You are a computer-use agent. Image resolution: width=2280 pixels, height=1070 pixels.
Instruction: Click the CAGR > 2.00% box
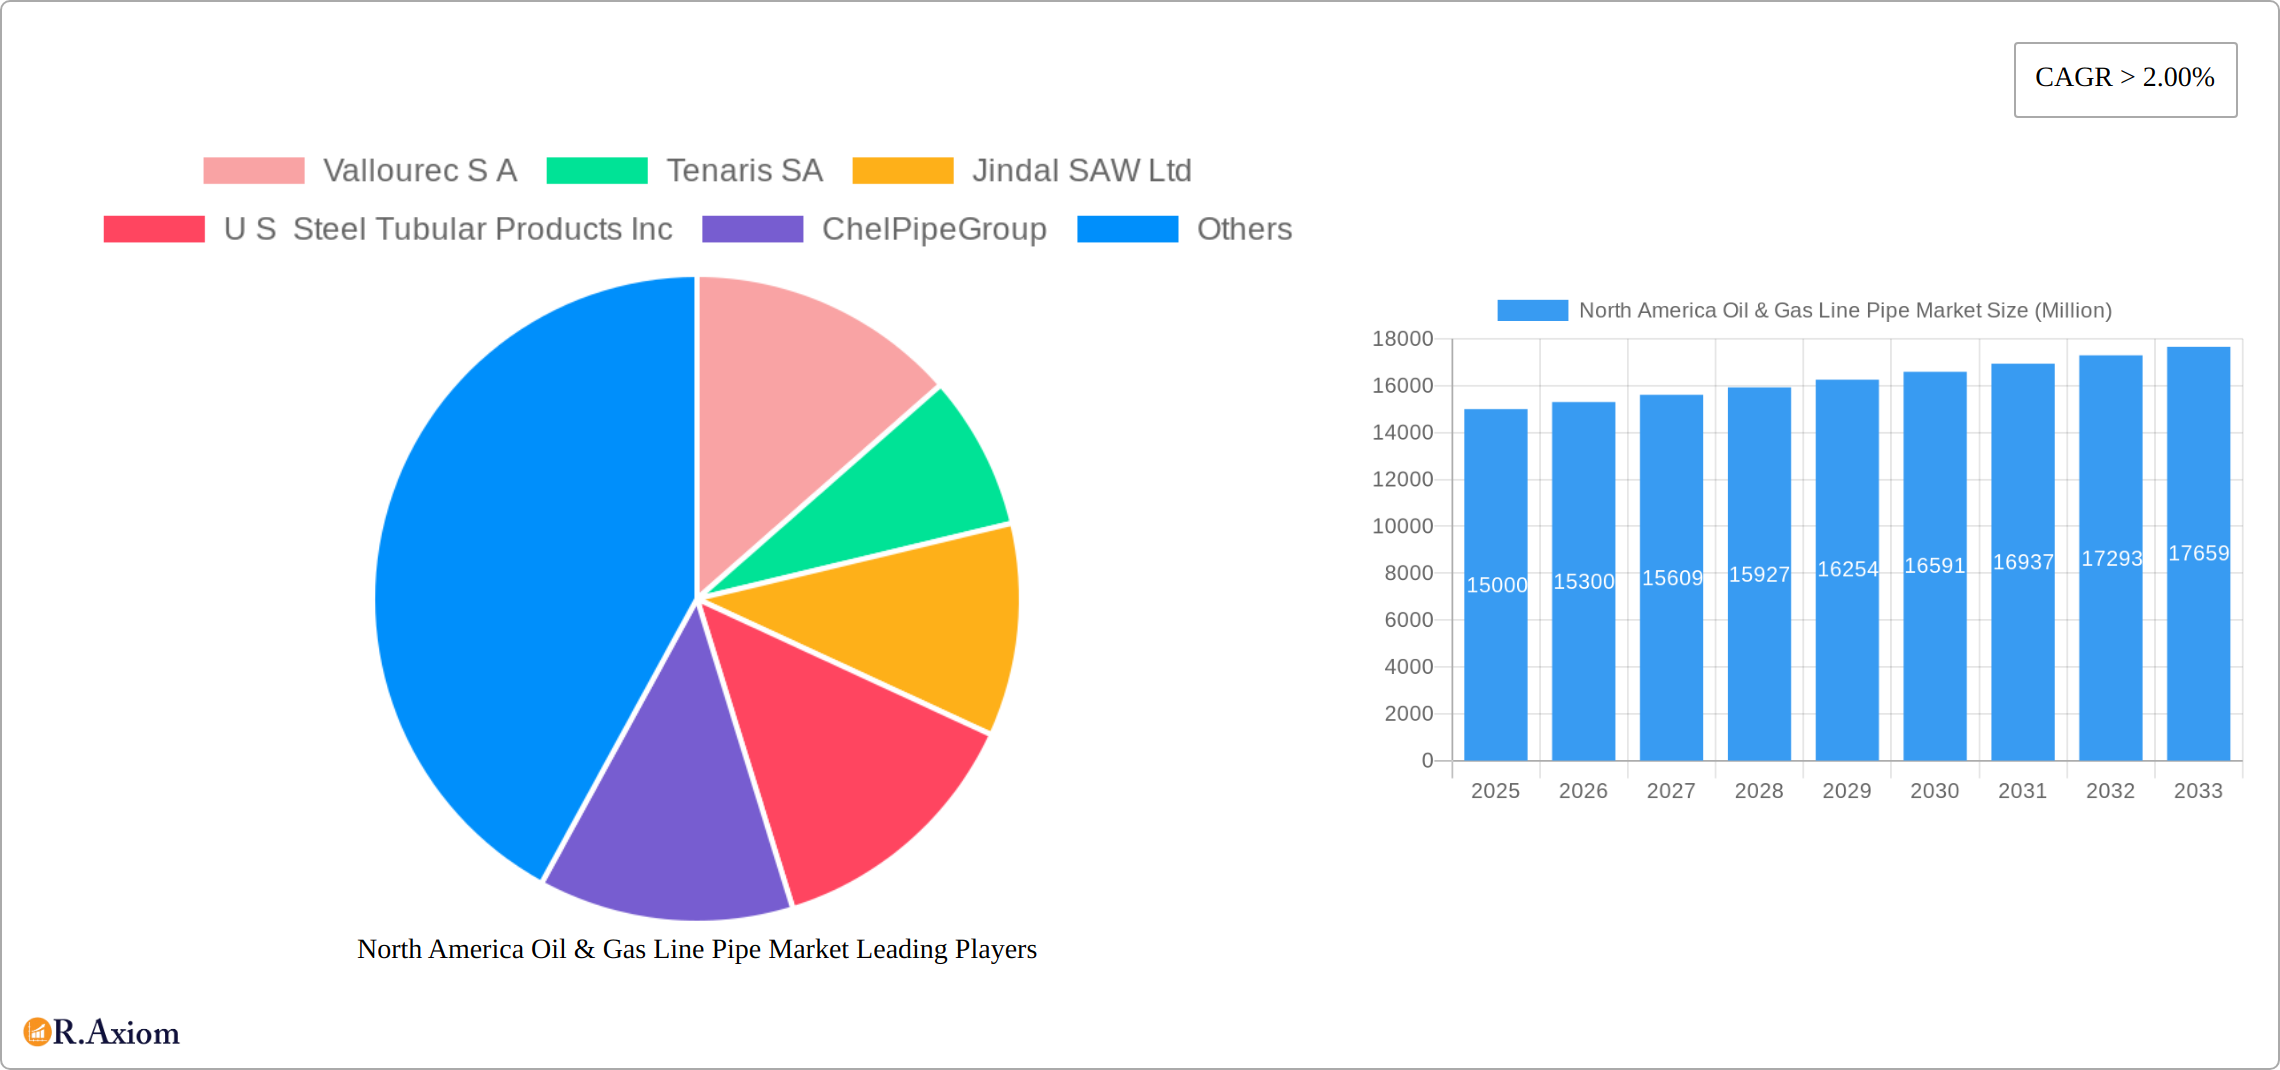[2125, 79]
